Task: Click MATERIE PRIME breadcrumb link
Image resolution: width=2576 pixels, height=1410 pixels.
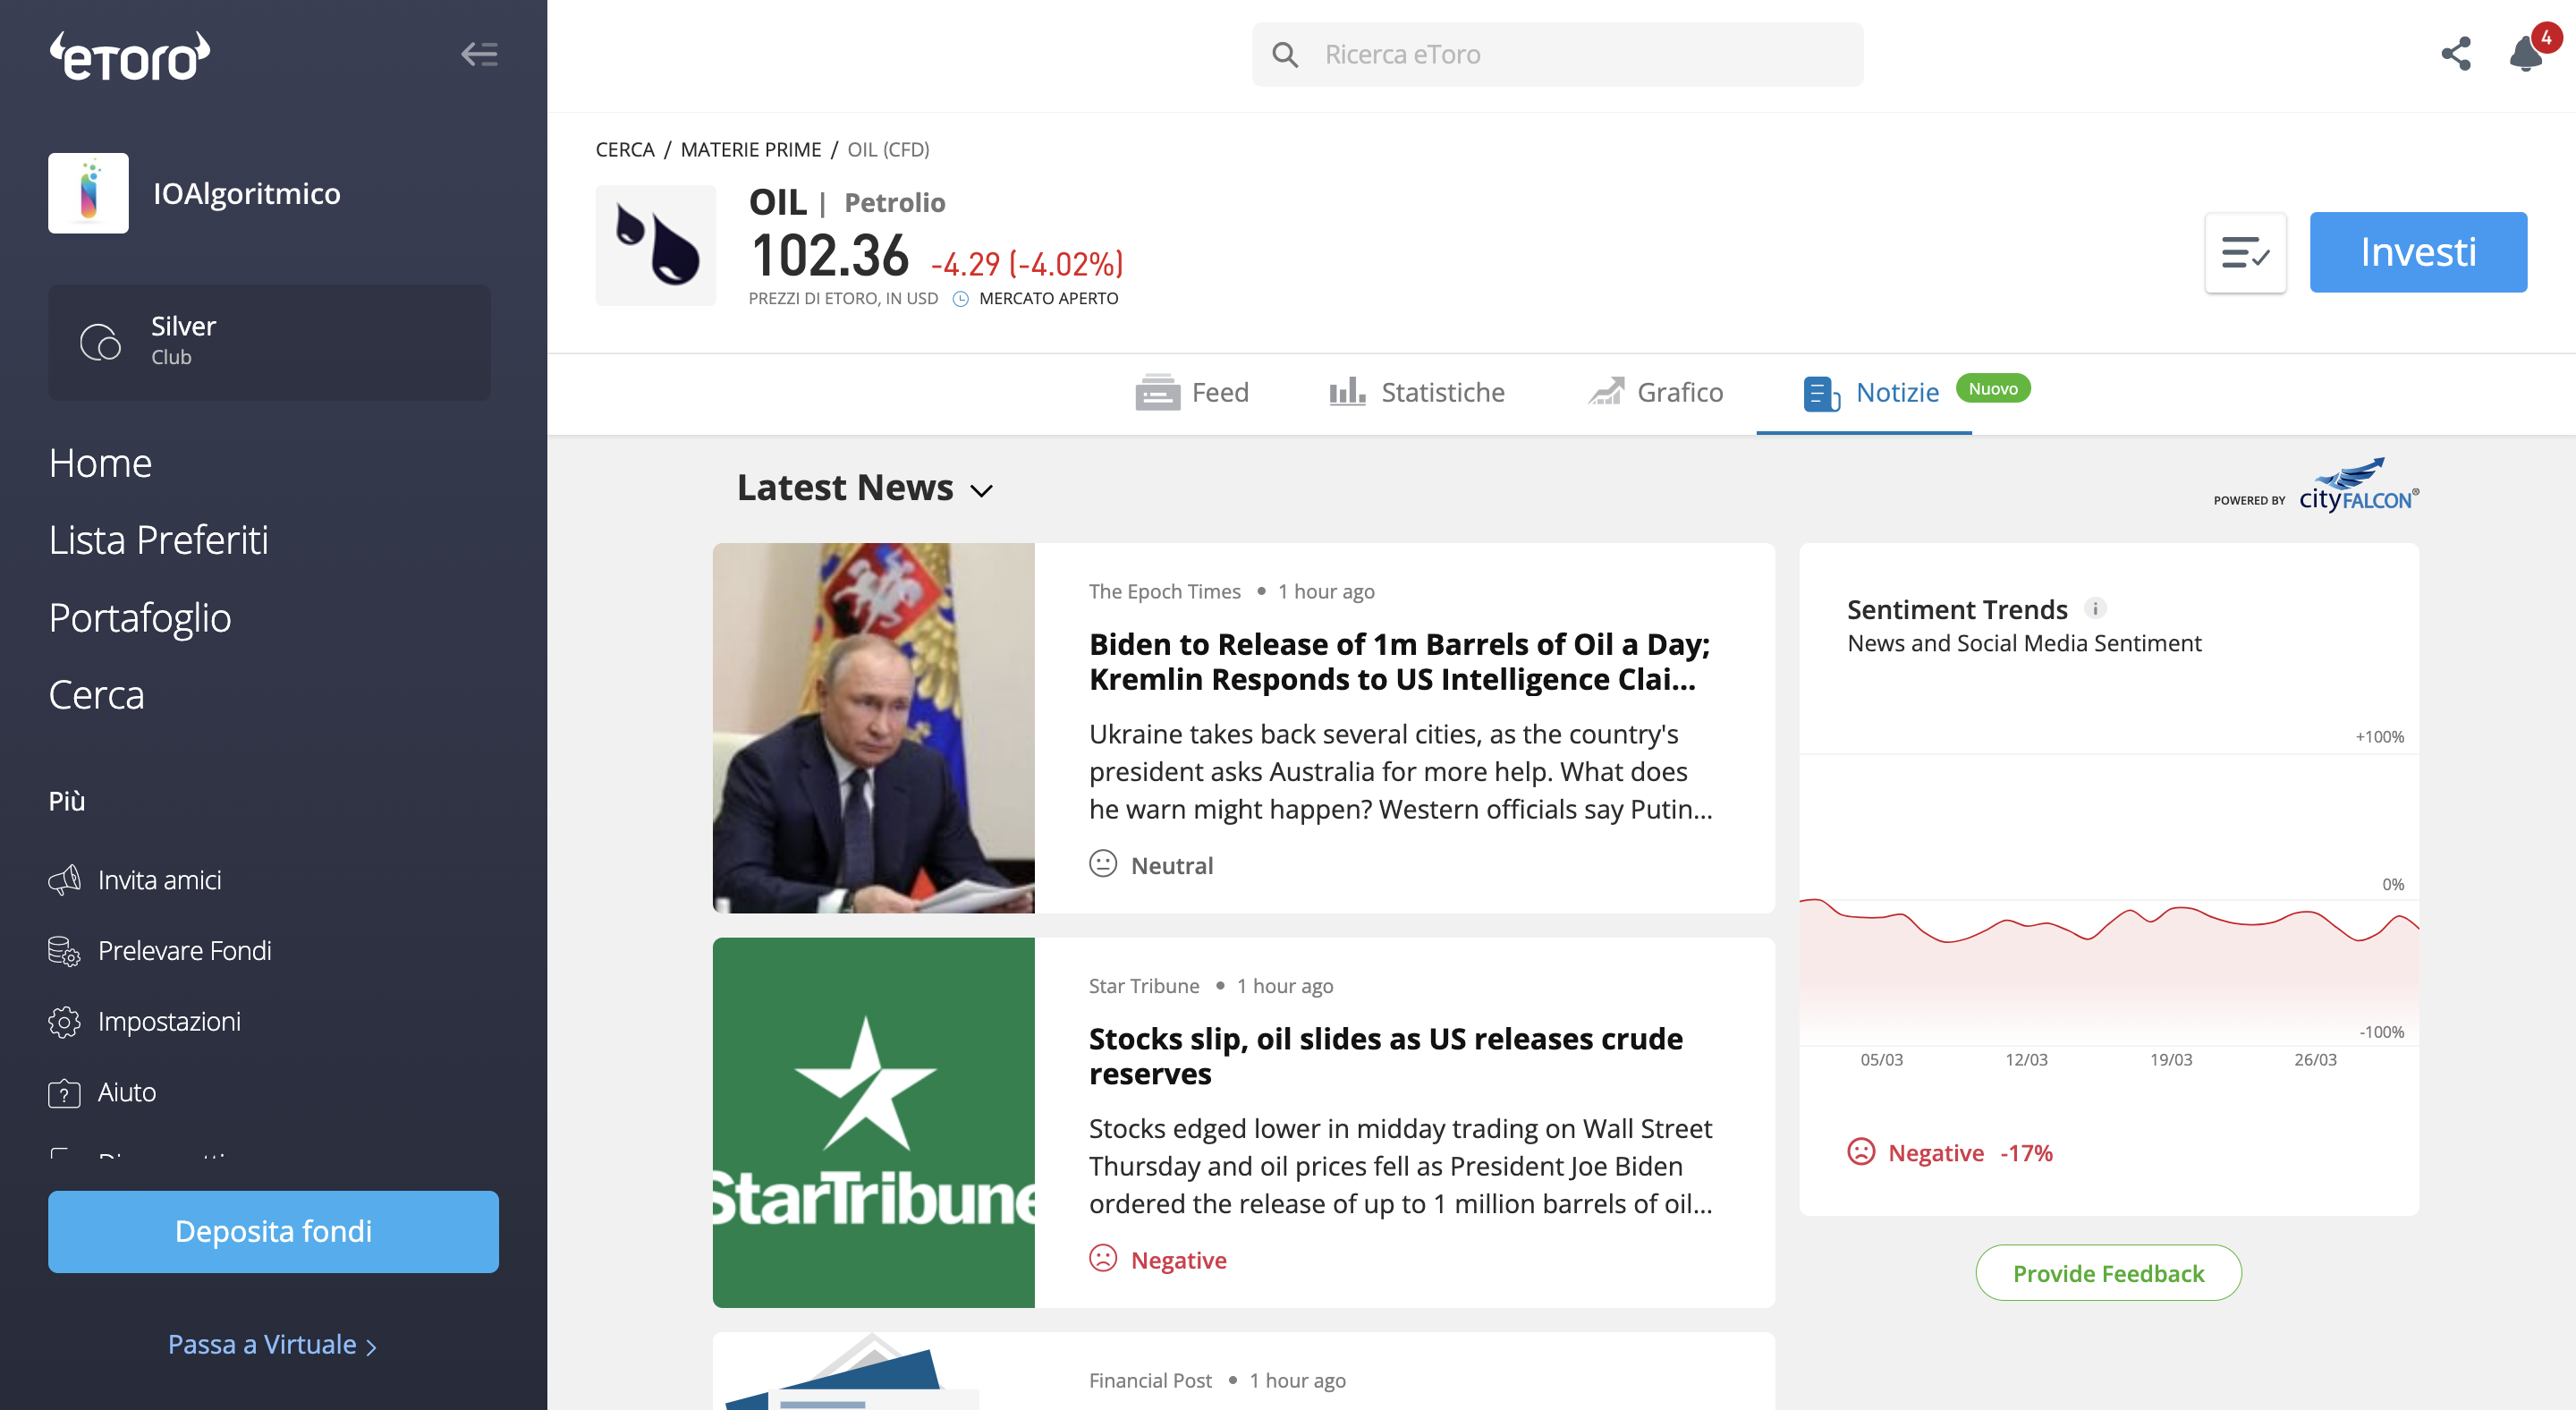Action: tap(750, 149)
